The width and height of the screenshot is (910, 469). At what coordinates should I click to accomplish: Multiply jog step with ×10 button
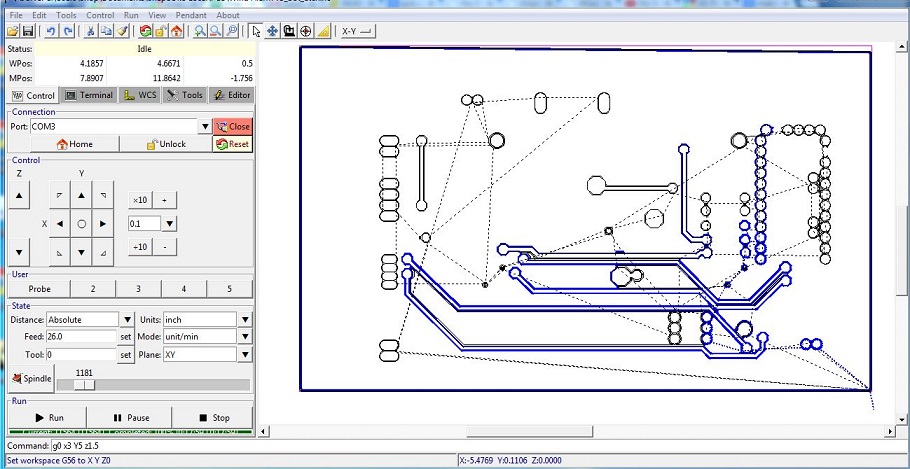(x=140, y=200)
